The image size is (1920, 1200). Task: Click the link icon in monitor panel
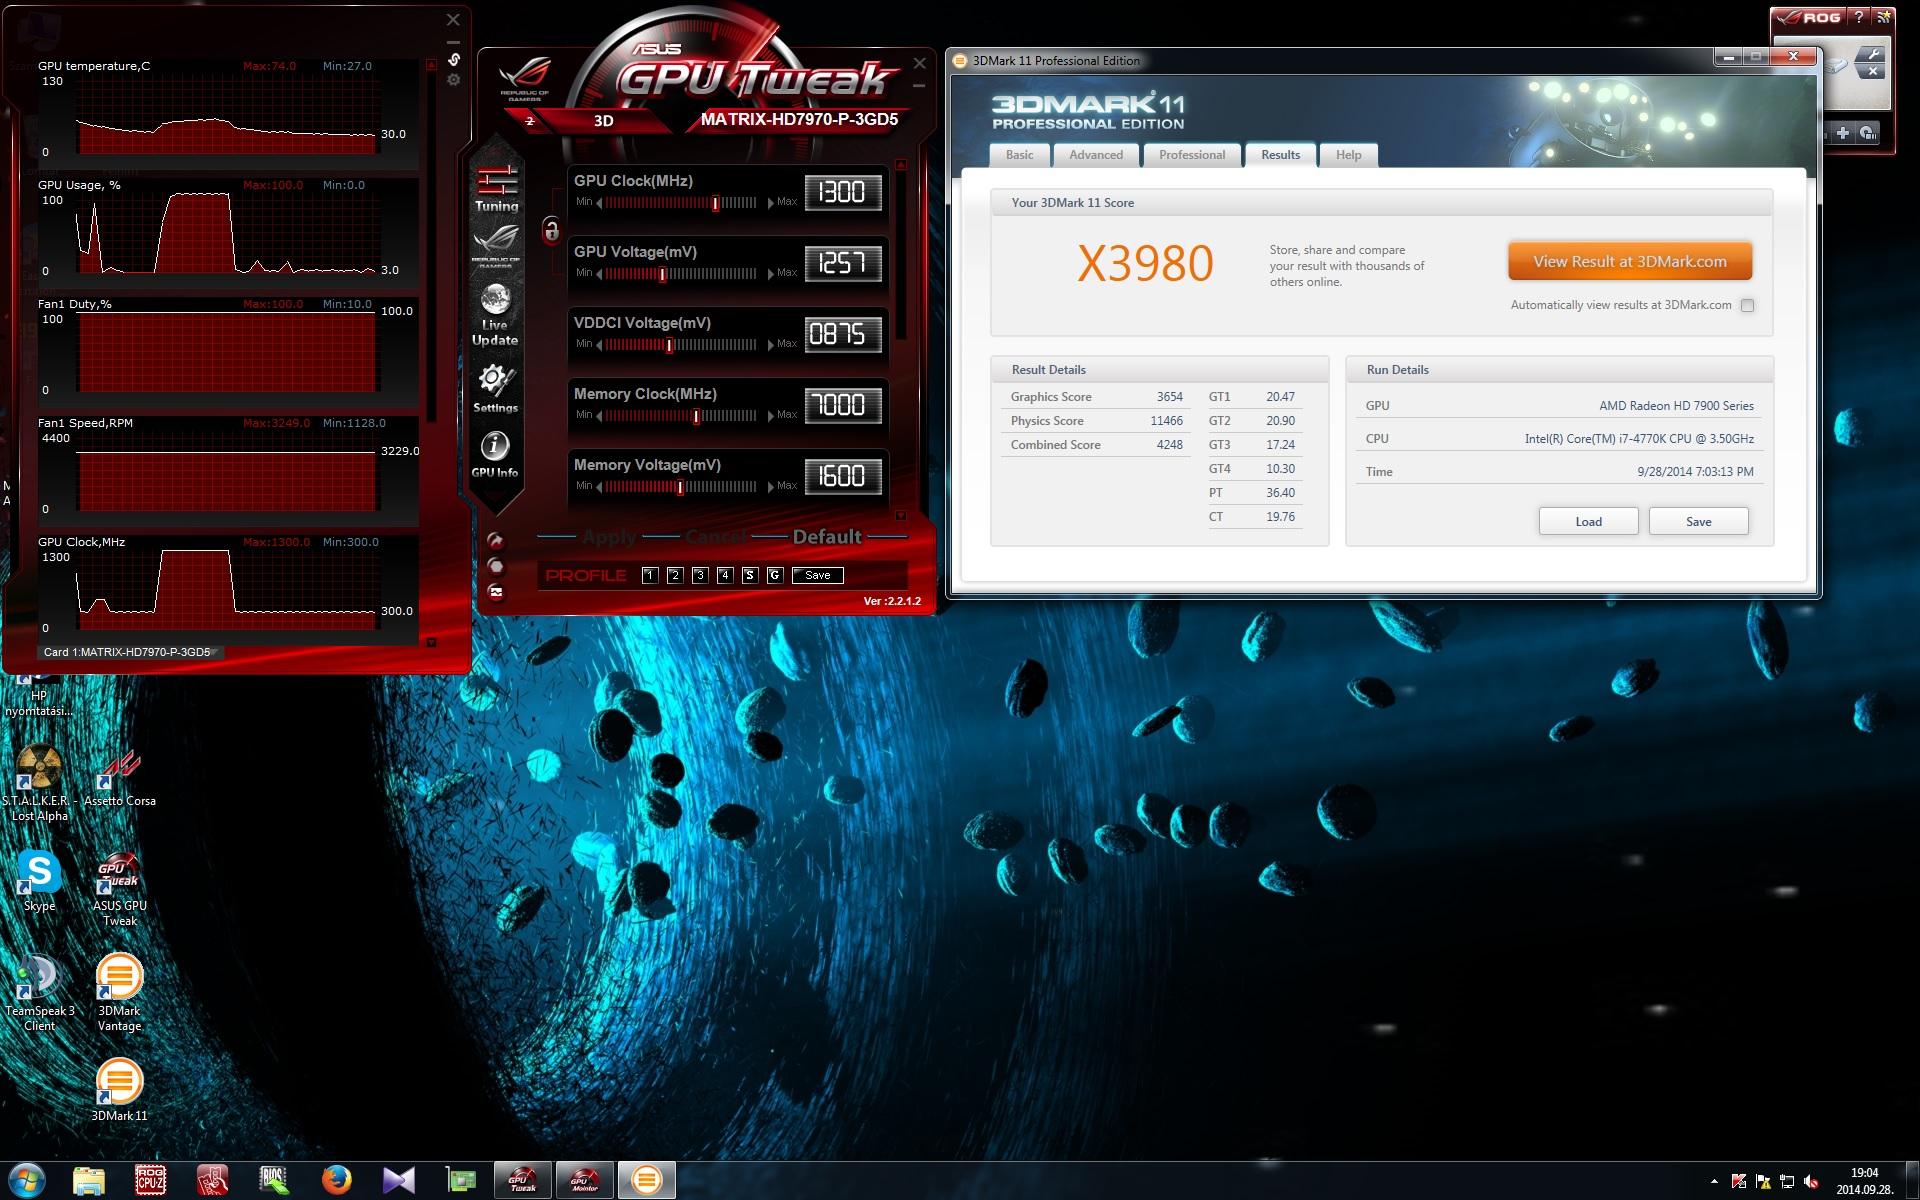point(453,60)
